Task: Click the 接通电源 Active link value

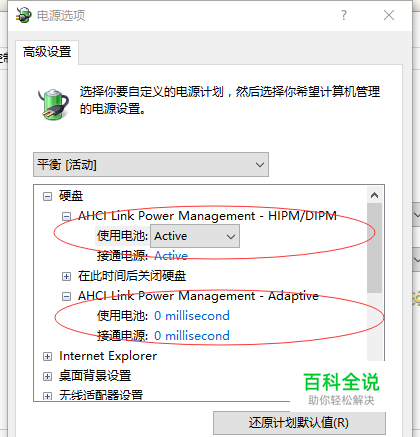Action: click(x=171, y=256)
